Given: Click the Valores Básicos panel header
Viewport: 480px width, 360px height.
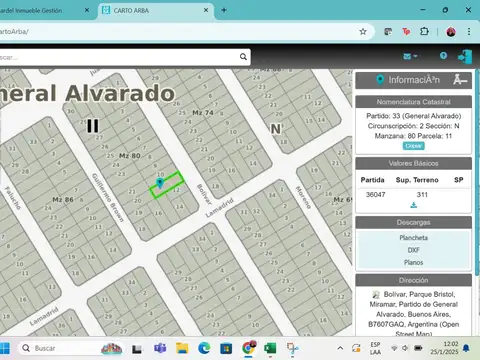Looking at the screenshot, I should (x=413, y=163).
